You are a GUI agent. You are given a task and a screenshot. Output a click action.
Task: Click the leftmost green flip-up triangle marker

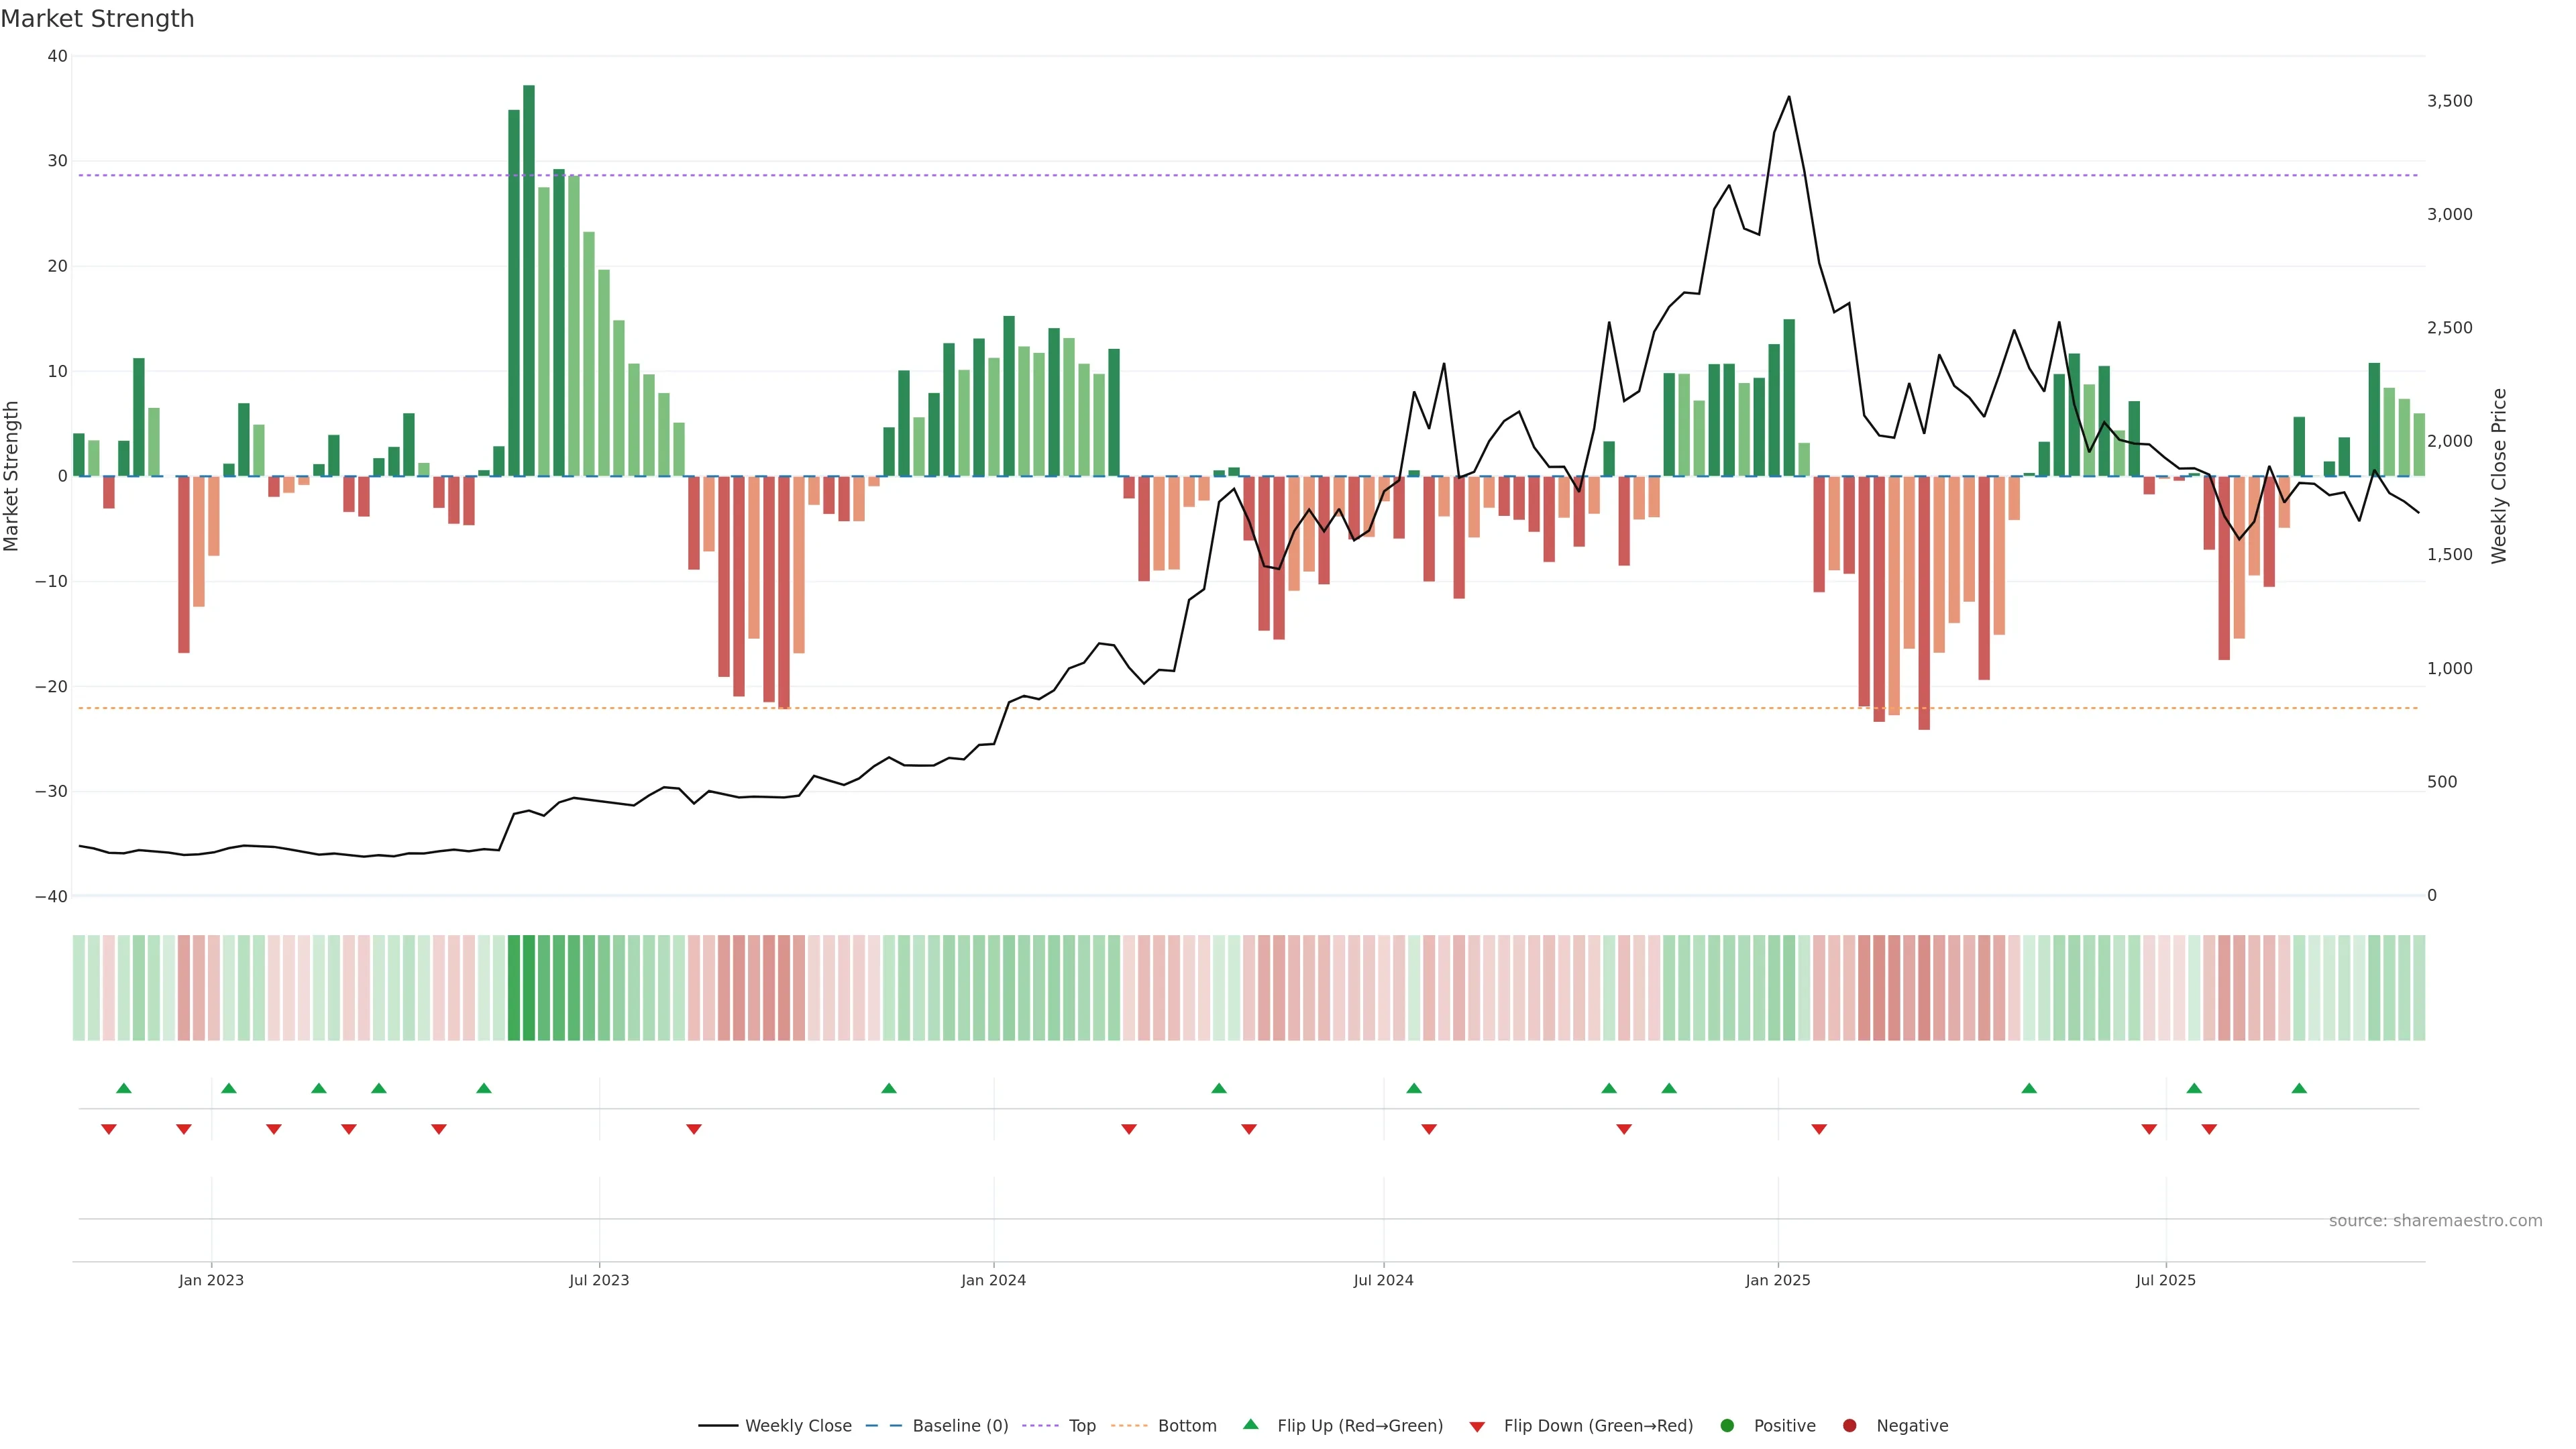click(x=124, y=1088)
